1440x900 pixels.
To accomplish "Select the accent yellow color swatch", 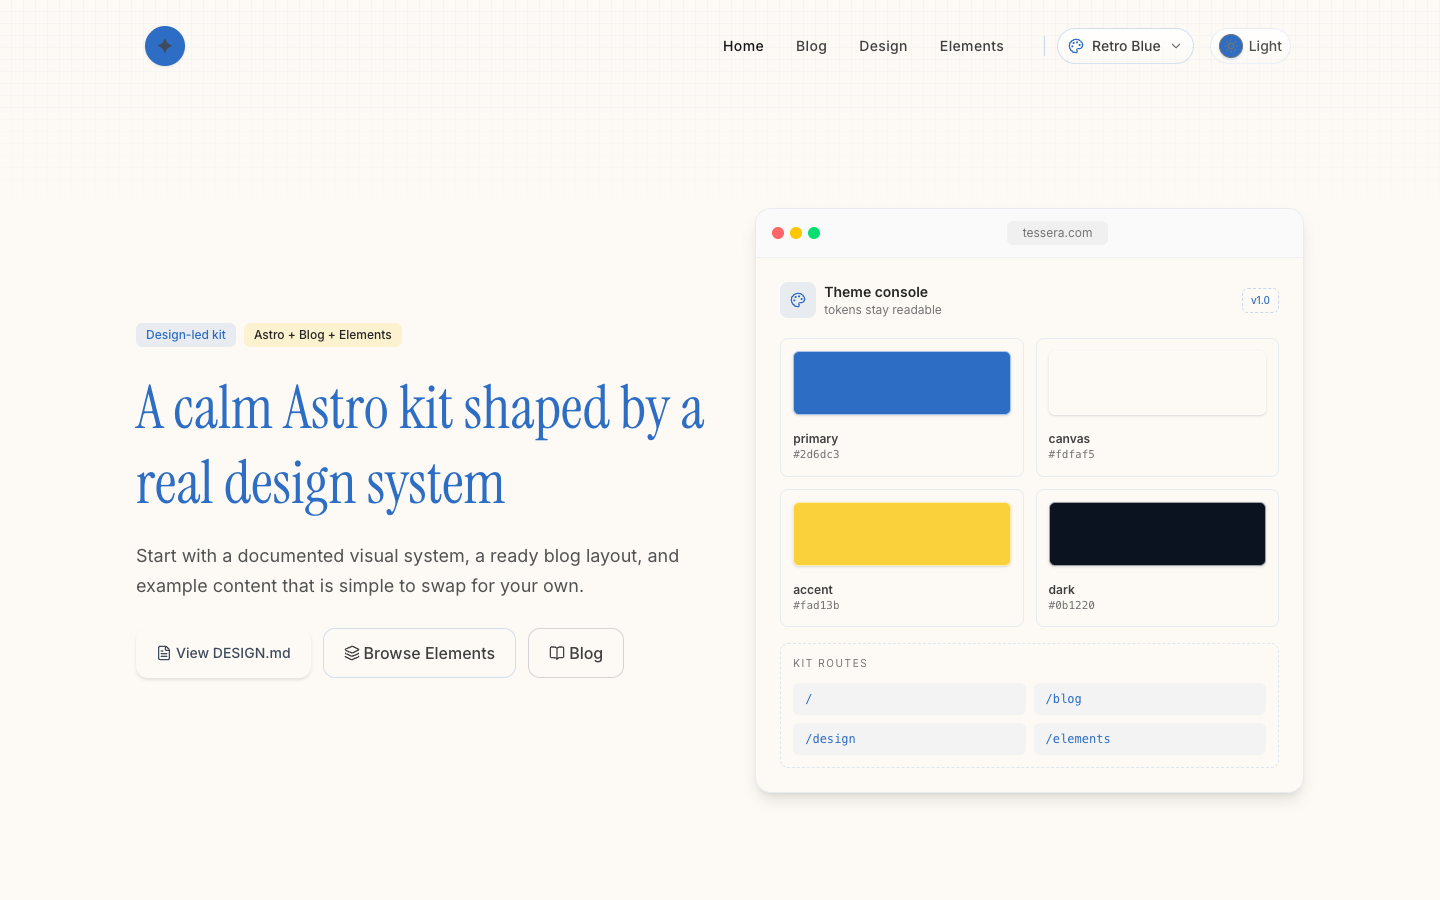I will point(902,534).
